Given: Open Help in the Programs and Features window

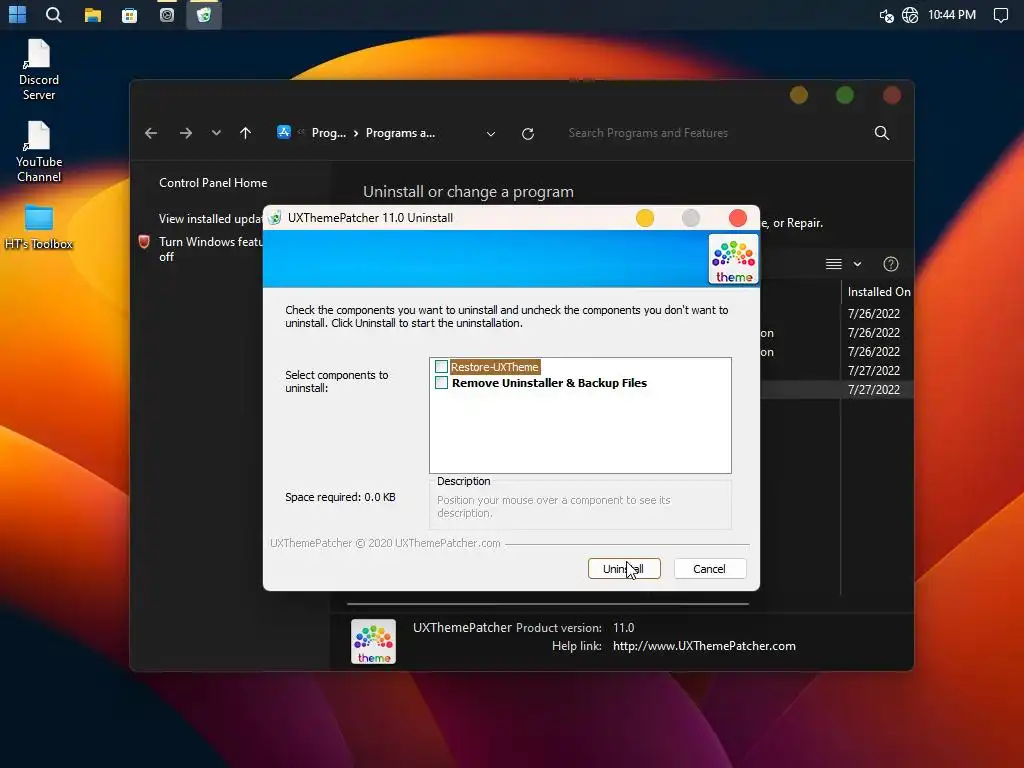Looking at the screenshot, I should (x=891, y=264).
